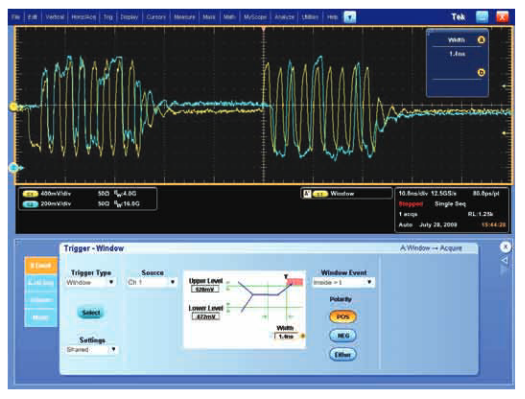
Task: Expand the Window Event dropdown
Action: (x=369, y=283)
